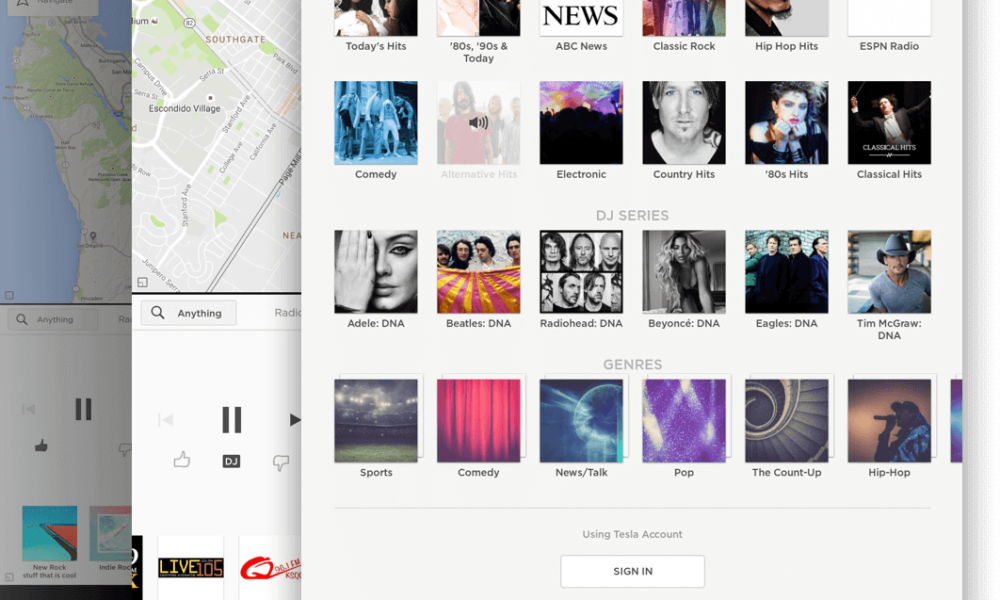Click thumbs-up in the dimmed background panel
This screenshot has height=600, width=1000.
[41, 446]
